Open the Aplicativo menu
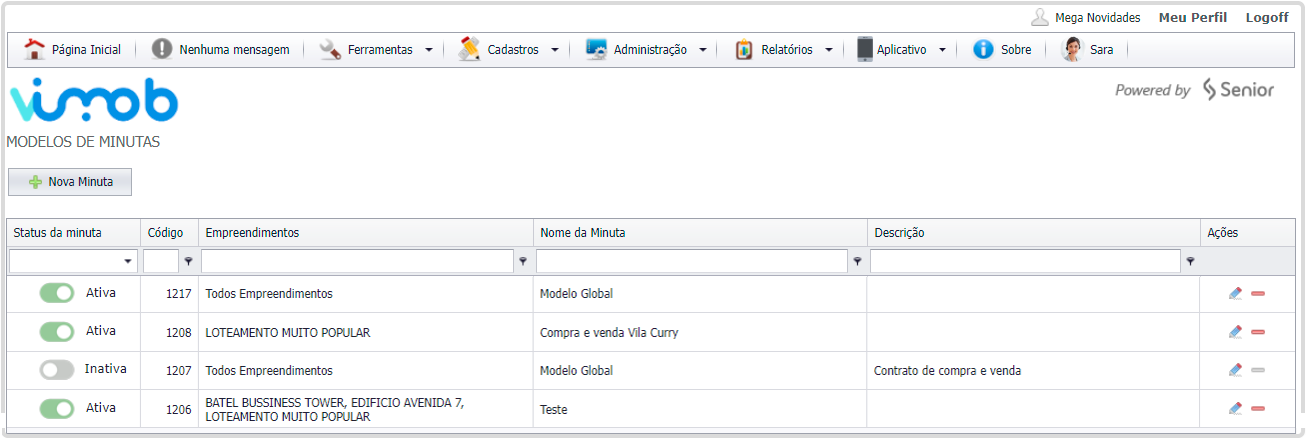 tap(900, 49)
